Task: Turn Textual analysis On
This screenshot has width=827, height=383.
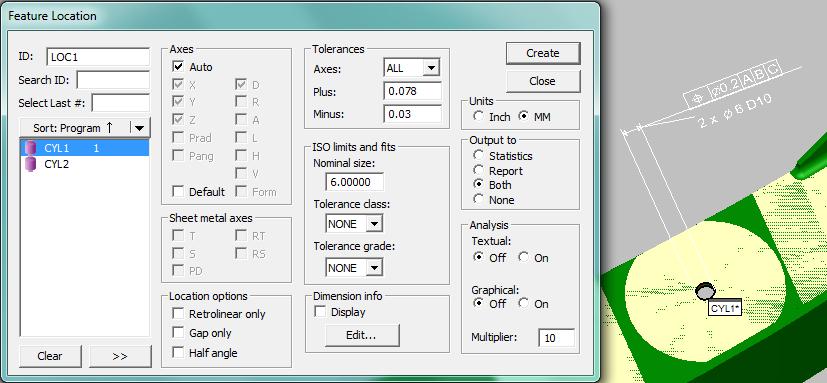Action: pos(523,257)
